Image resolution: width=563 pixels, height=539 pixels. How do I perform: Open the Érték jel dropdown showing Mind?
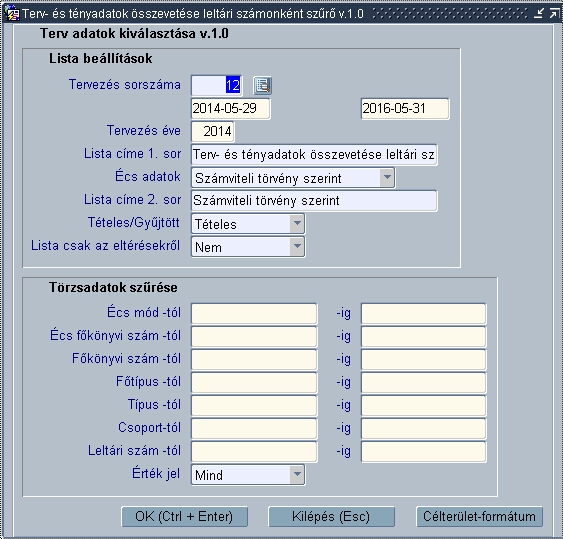[297, 474]
